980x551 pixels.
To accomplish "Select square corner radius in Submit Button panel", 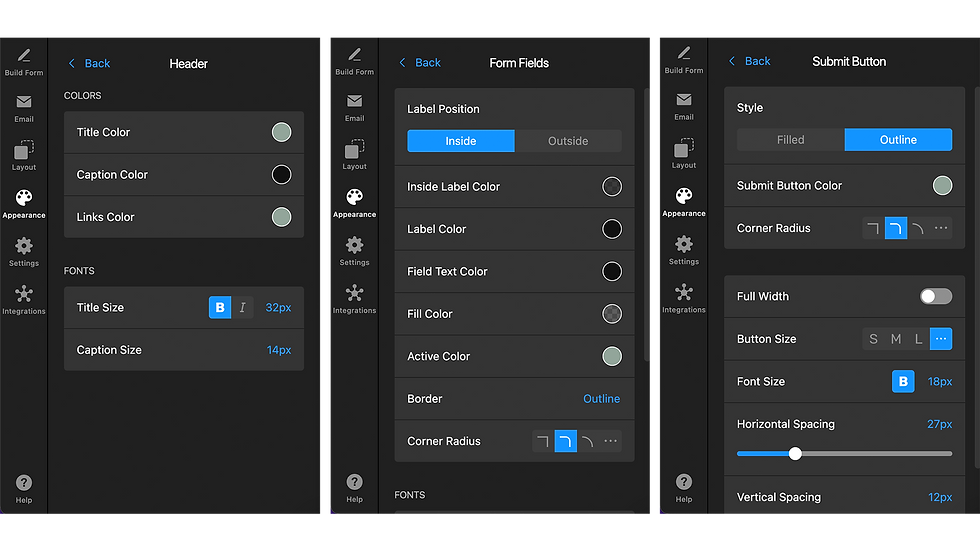I will coord(873,228).
